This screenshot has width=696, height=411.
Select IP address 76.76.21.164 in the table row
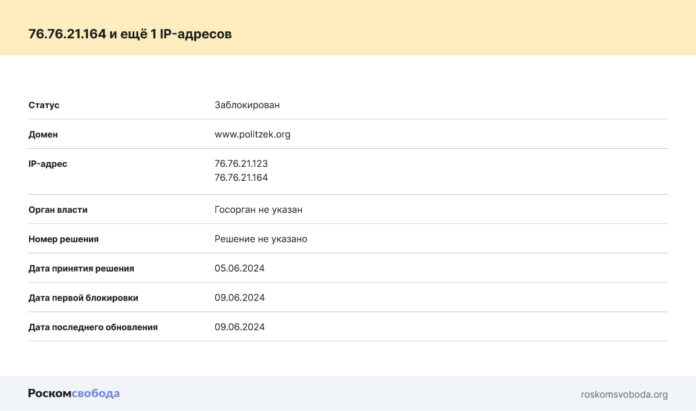(241, 177)
